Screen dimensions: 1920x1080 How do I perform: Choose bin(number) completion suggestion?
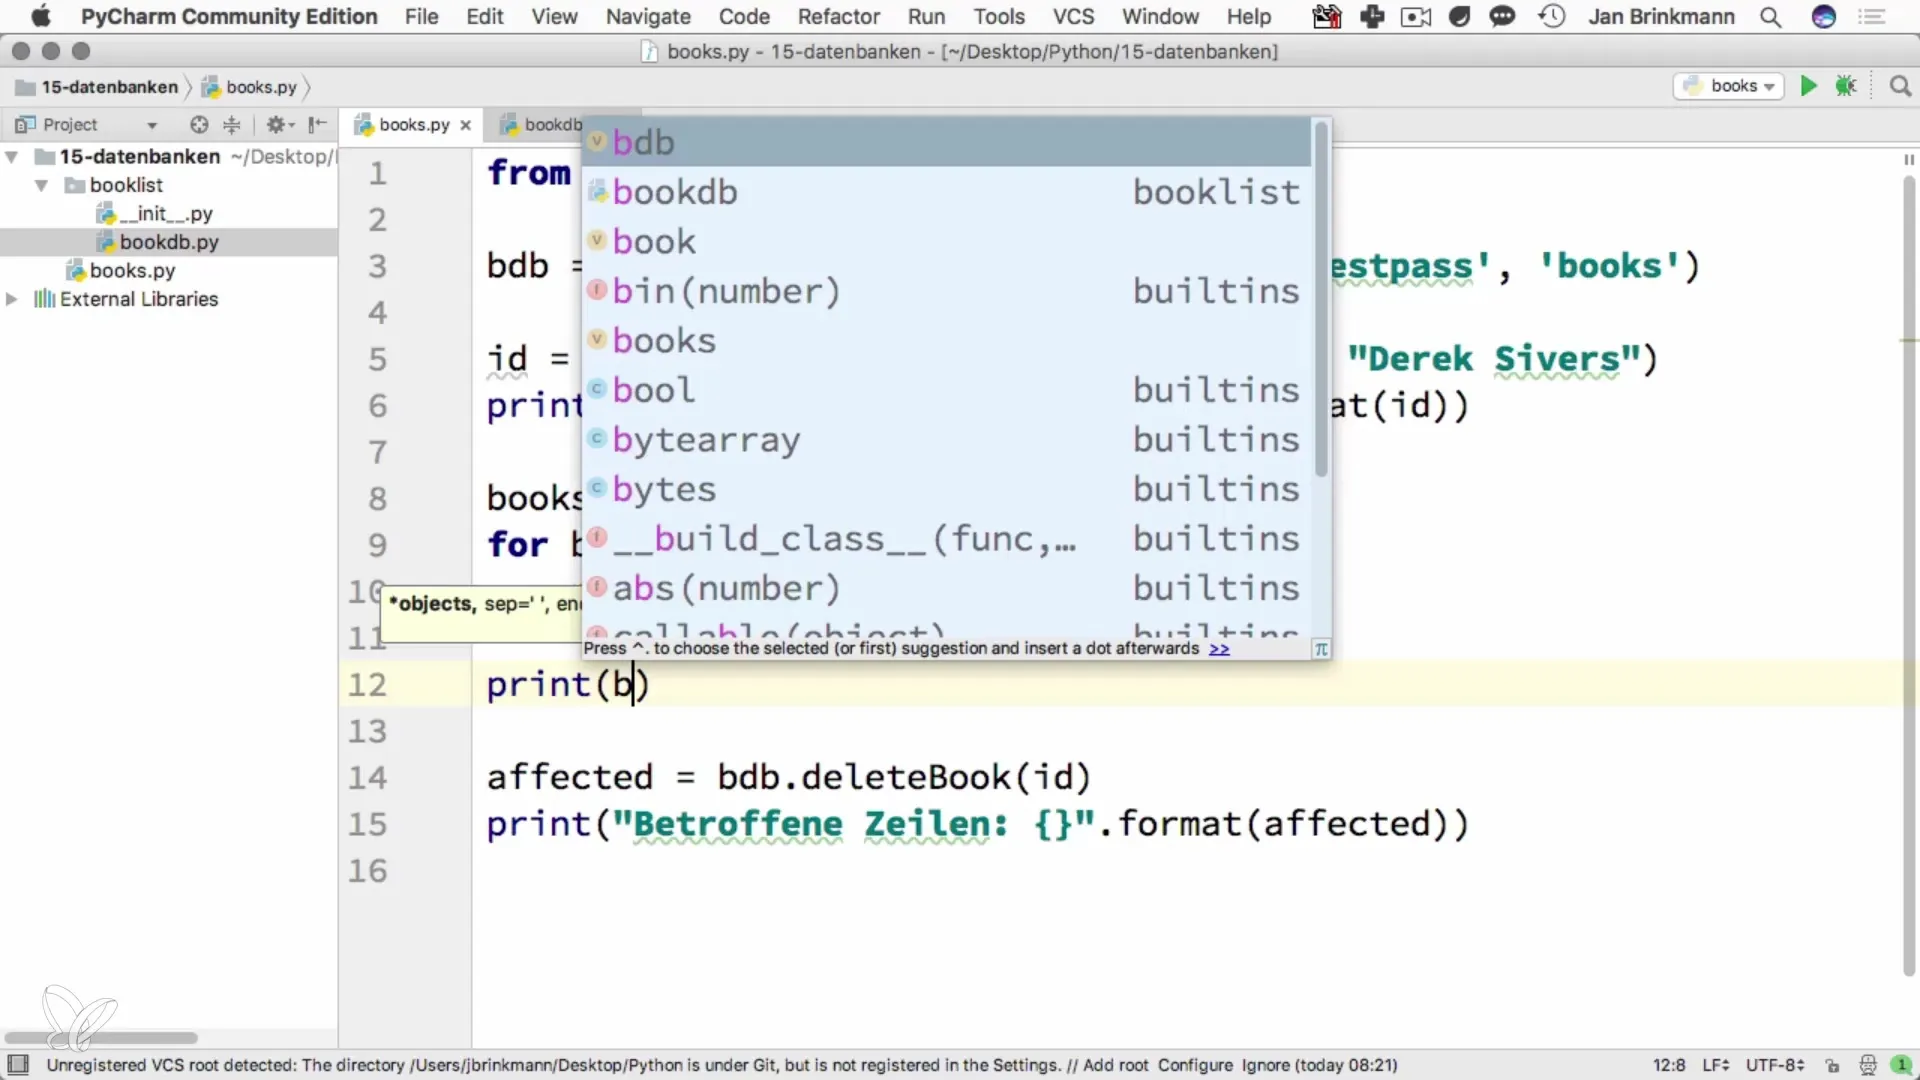(x=947, y=290)
